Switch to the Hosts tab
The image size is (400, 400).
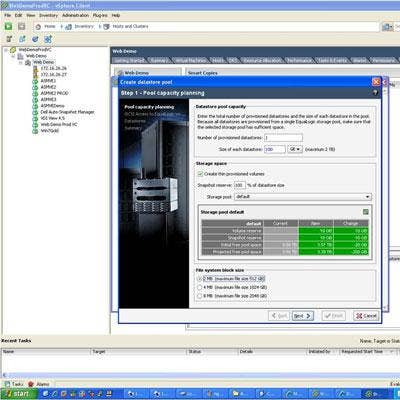(218, 60)
